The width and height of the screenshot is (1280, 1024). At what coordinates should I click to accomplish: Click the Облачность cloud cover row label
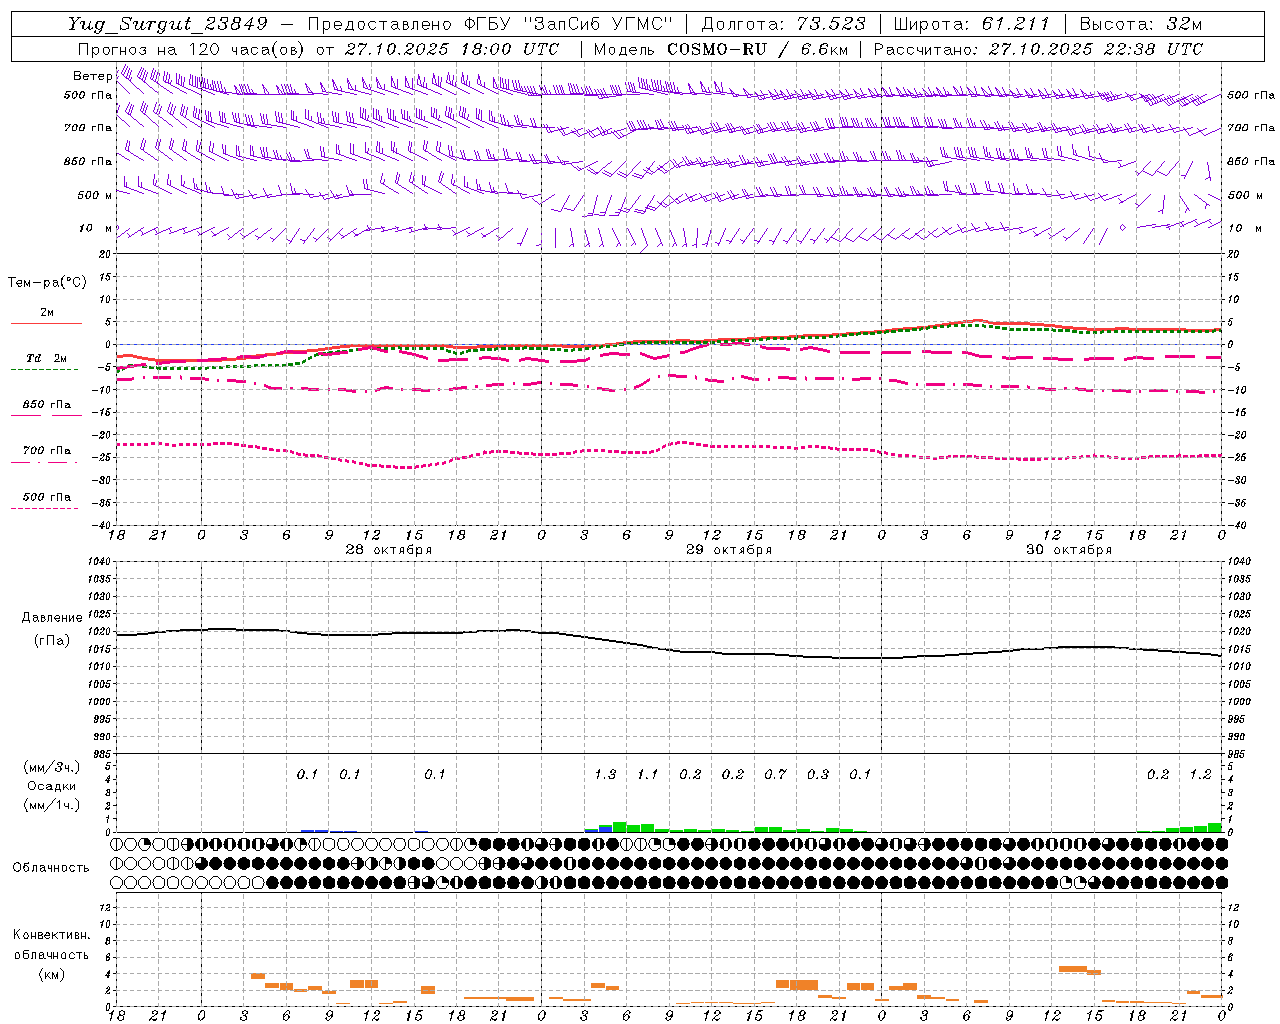coord(51,867)
